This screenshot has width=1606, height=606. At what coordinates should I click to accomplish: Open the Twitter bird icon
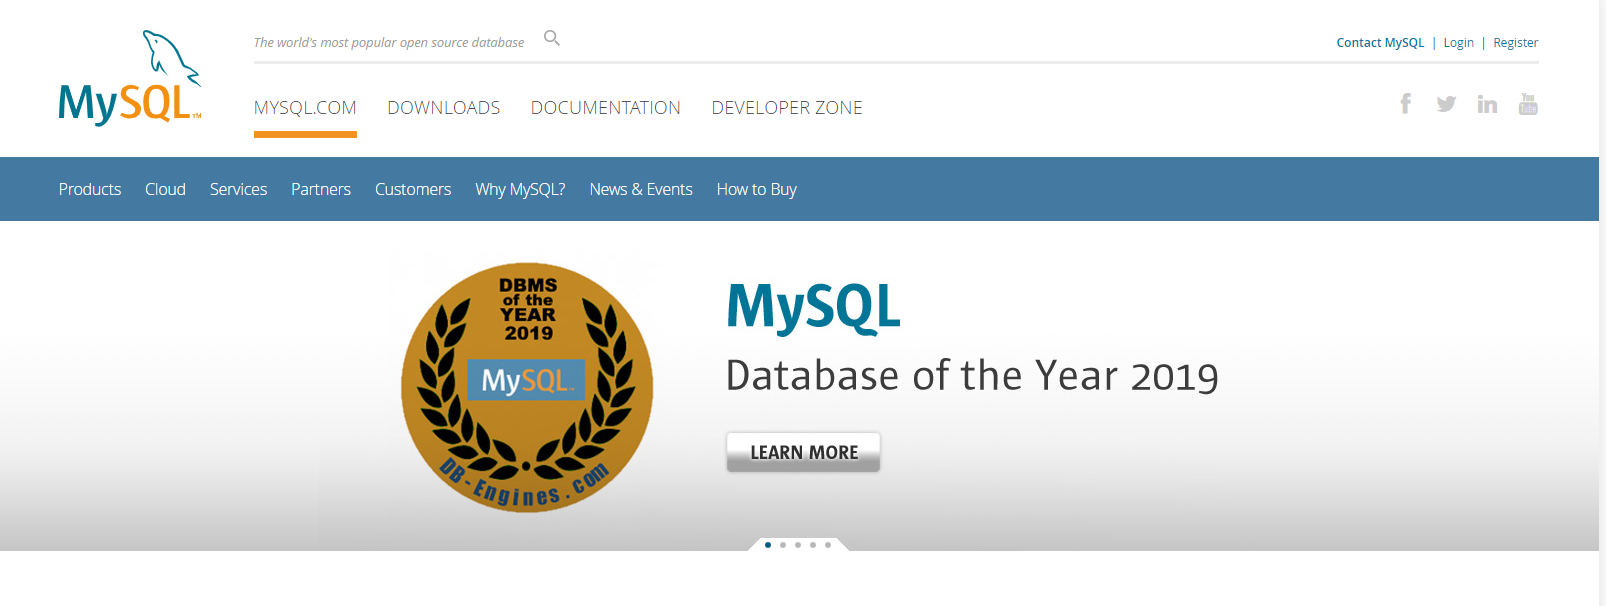pos(1446,104)
